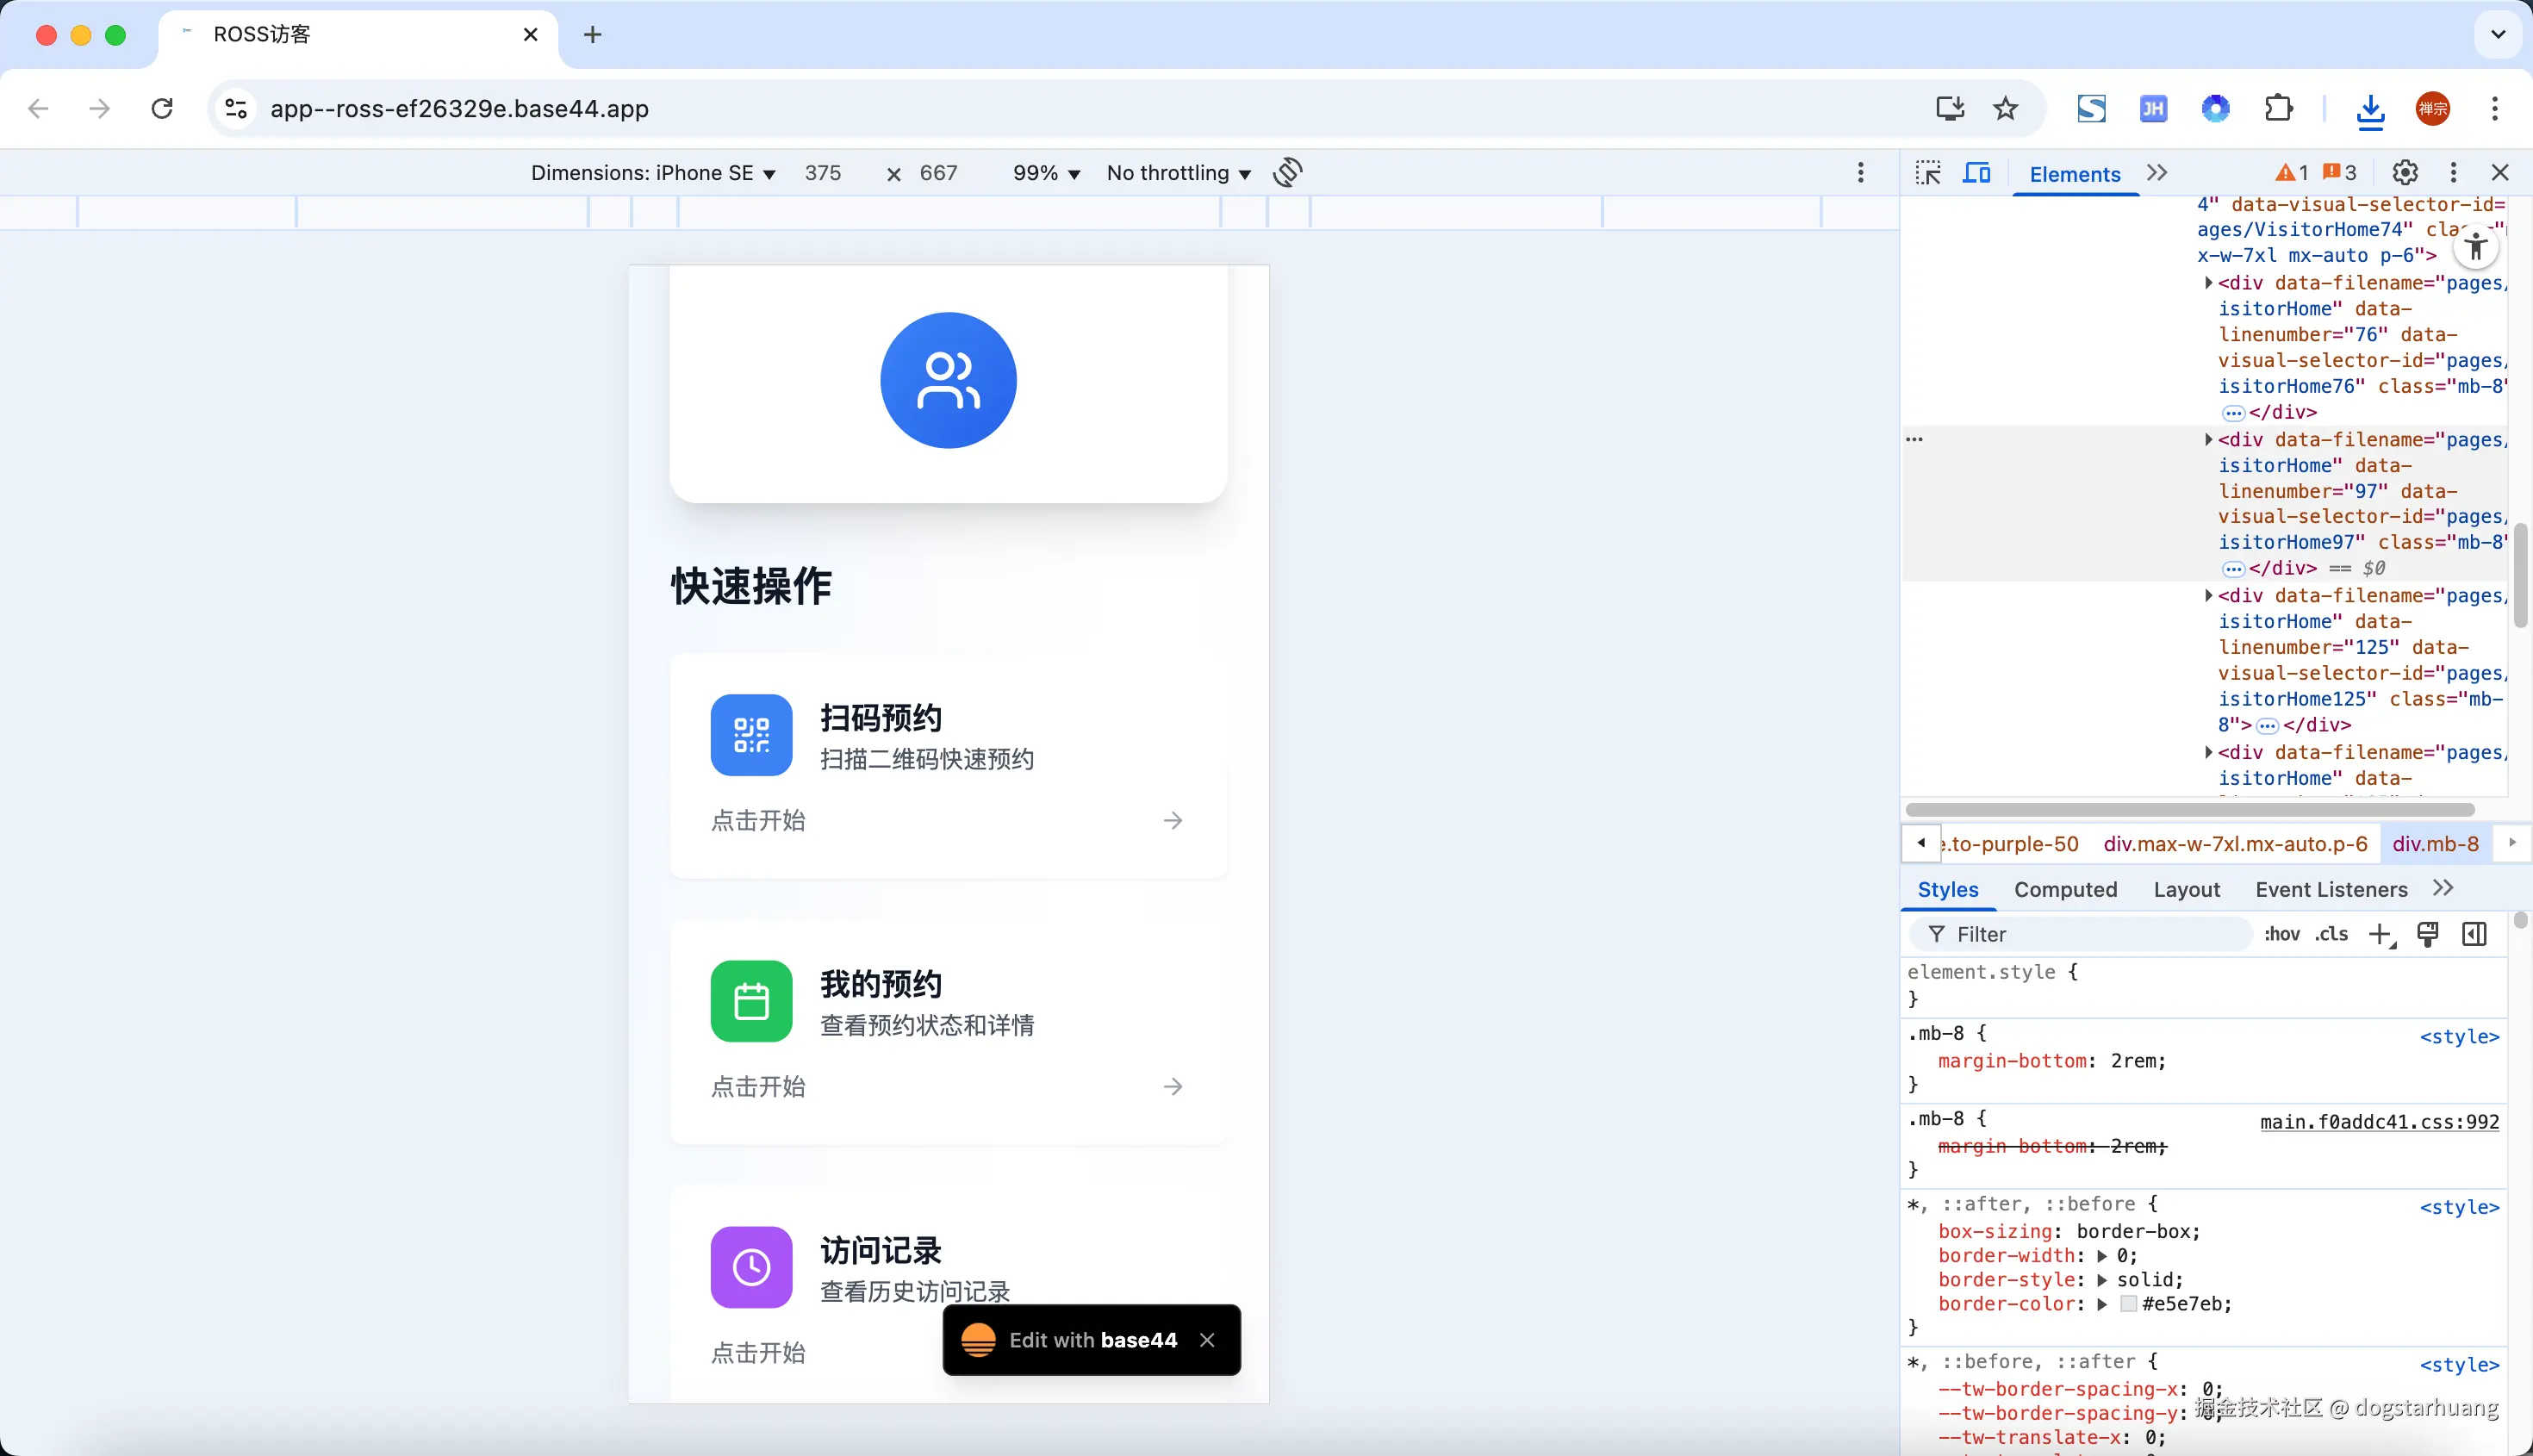This screenshot has height=1456, width=2533.
Task: Switch to the Computed tab
Action: click(x=2065, y=889)
